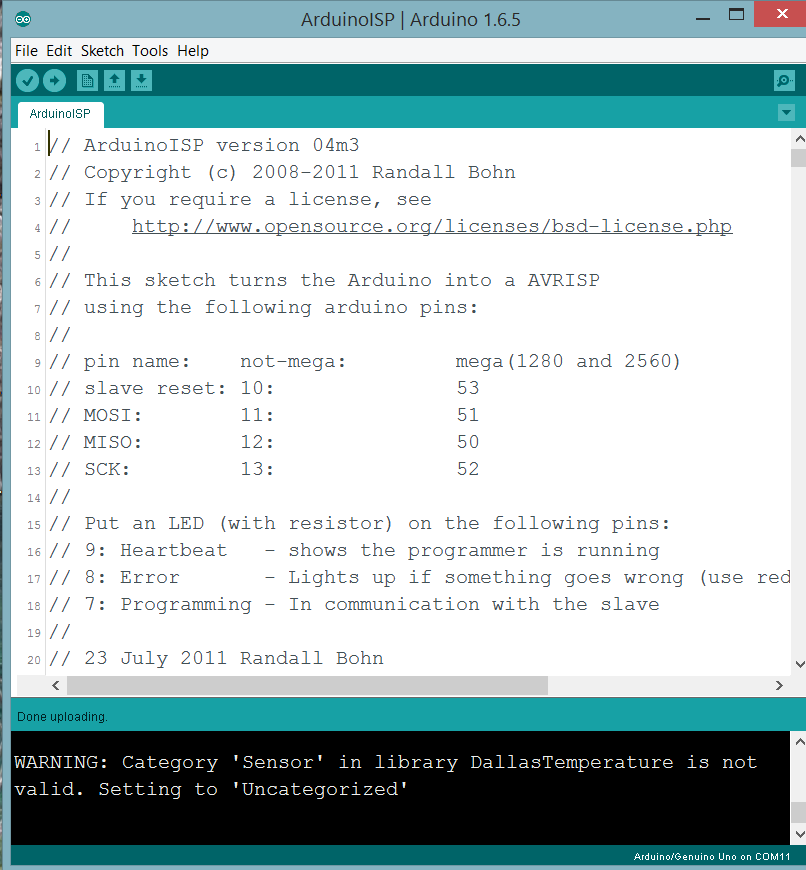The height and width of the screenshot is (870, 806).
Task: Click the '9: Heartbeat' comment line
Action: tap(354, 550)
